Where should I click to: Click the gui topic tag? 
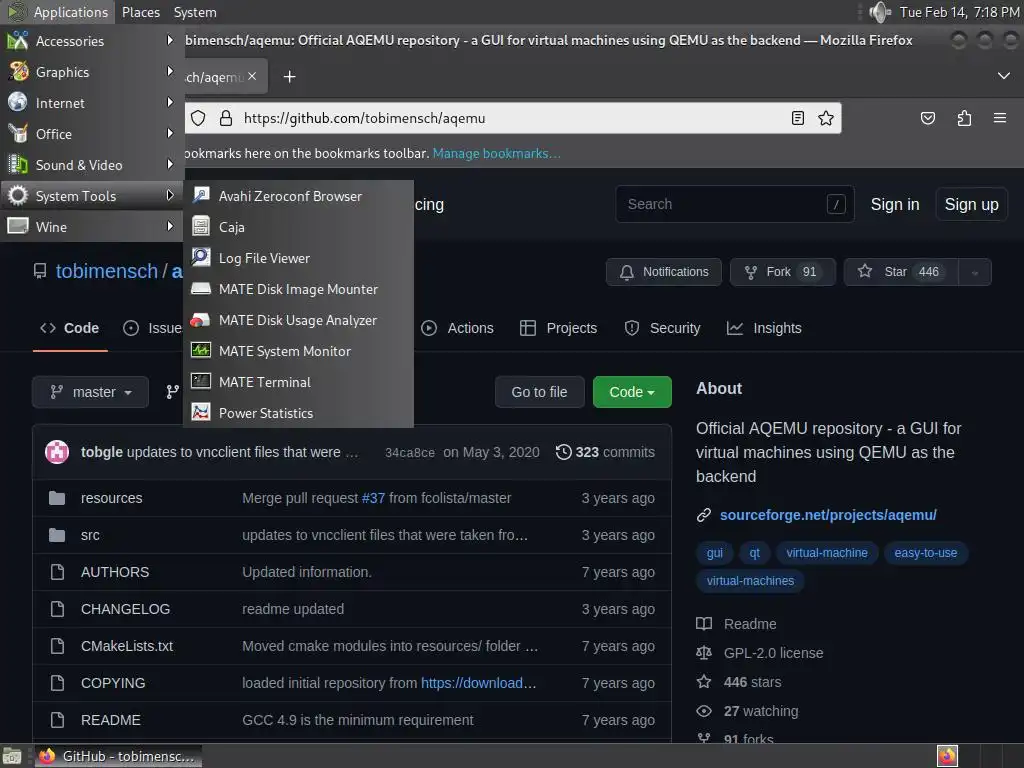tap(714, 553)
